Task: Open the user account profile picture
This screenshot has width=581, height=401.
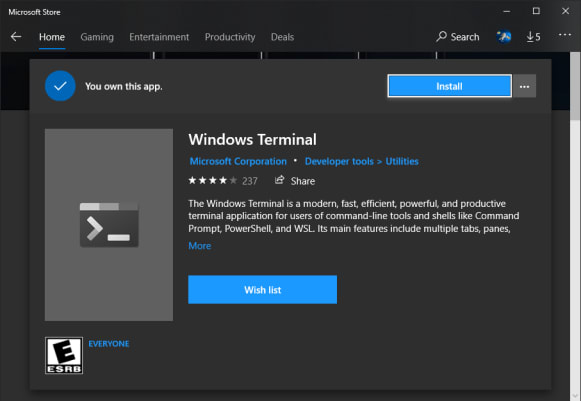Action: pos(504,37)
